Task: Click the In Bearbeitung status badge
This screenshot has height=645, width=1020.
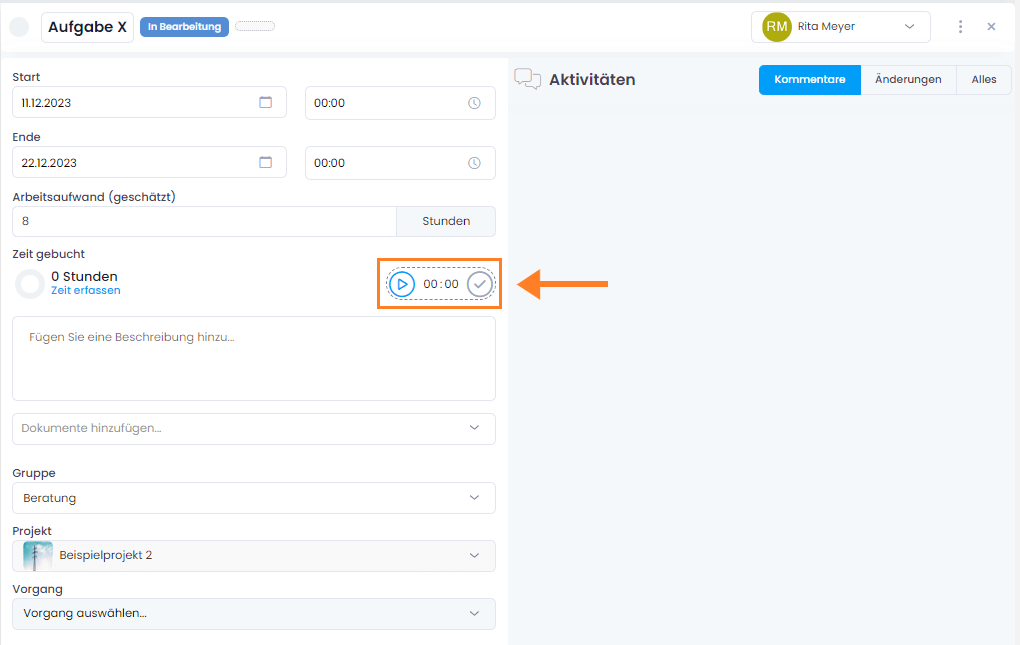Action: [184, 27]
